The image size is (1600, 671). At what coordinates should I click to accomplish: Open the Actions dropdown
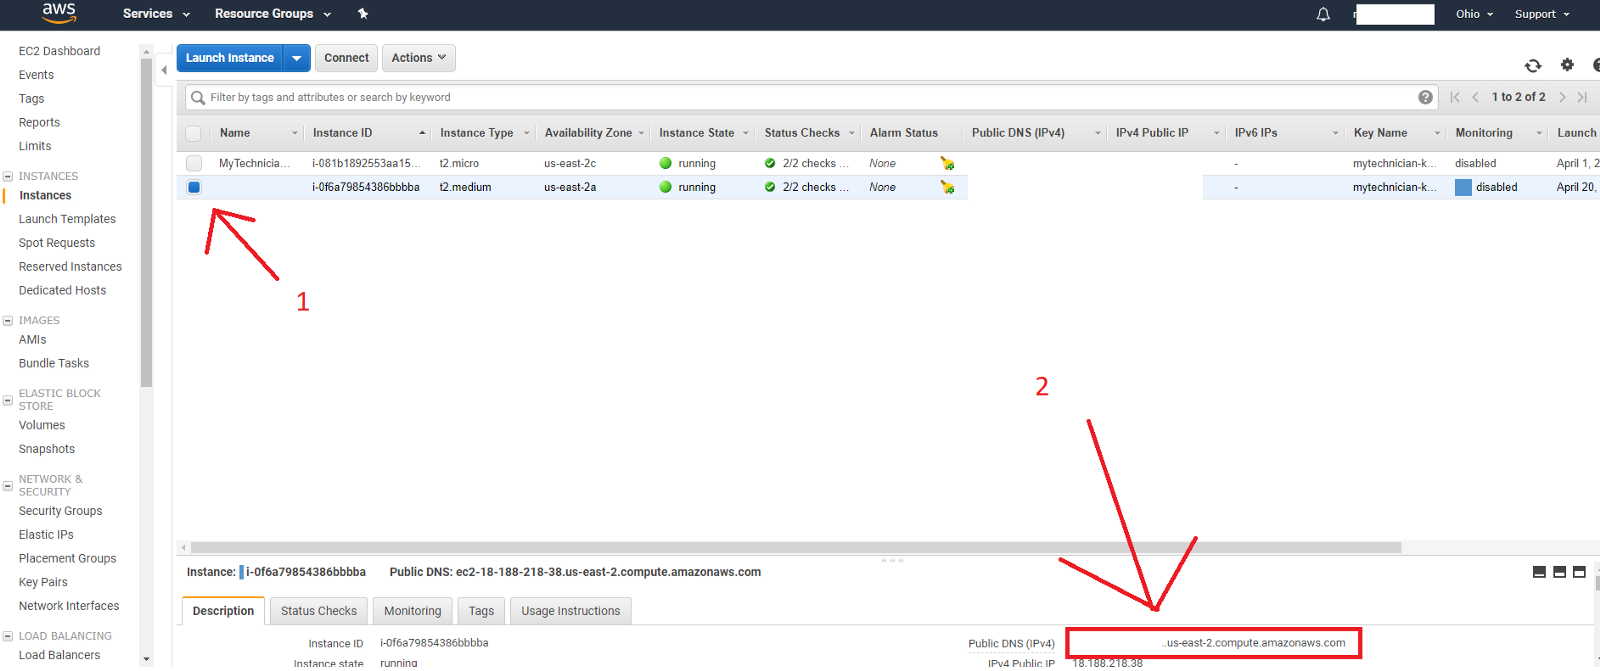[x=419, y=58]
